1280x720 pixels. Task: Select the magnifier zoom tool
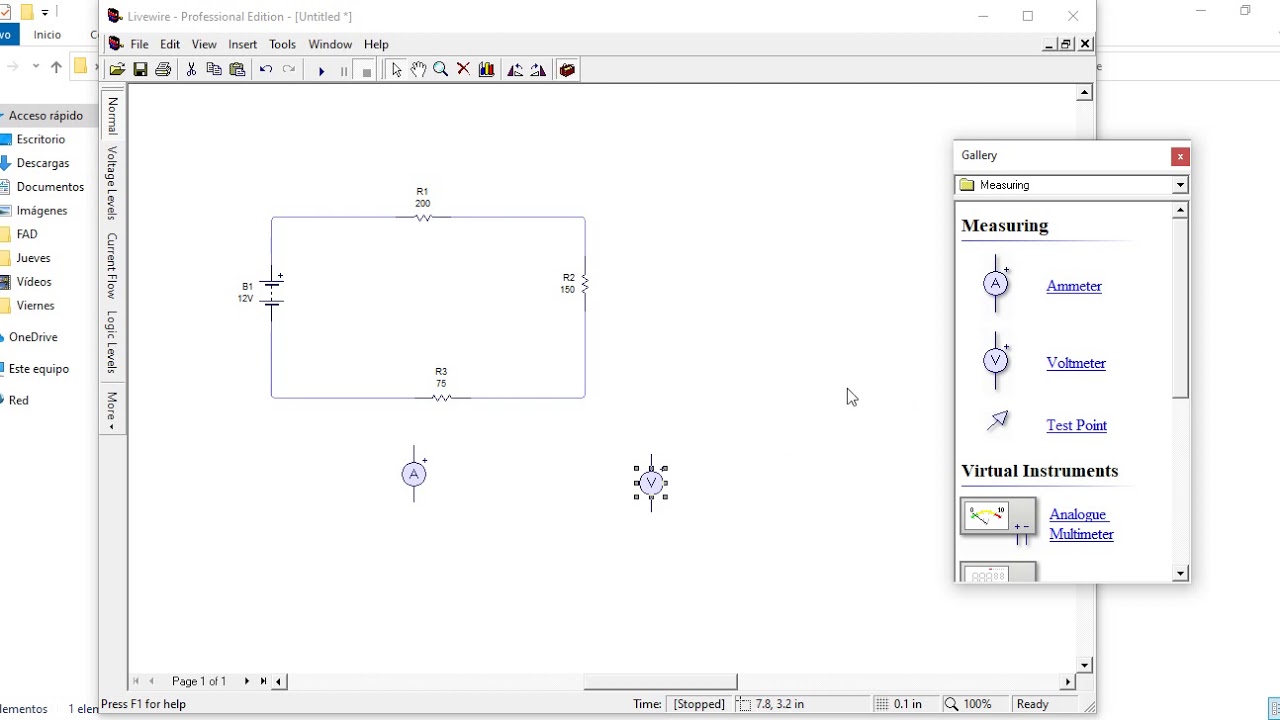[x=440, y=70]
